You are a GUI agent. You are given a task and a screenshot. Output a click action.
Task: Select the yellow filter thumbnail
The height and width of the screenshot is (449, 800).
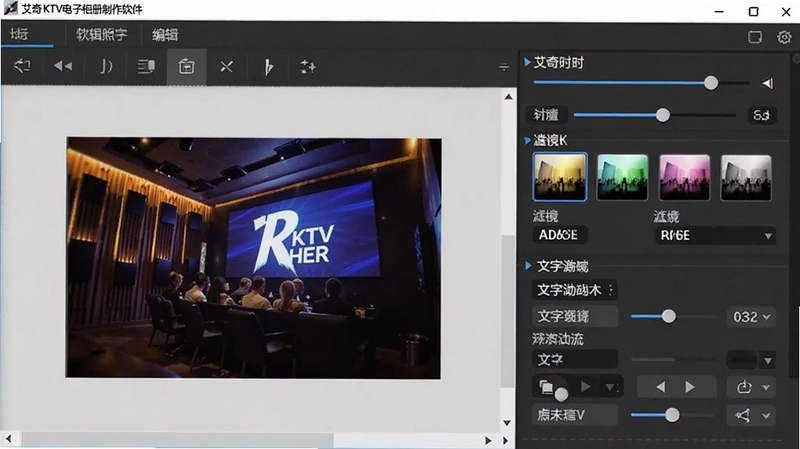point(560,177)
